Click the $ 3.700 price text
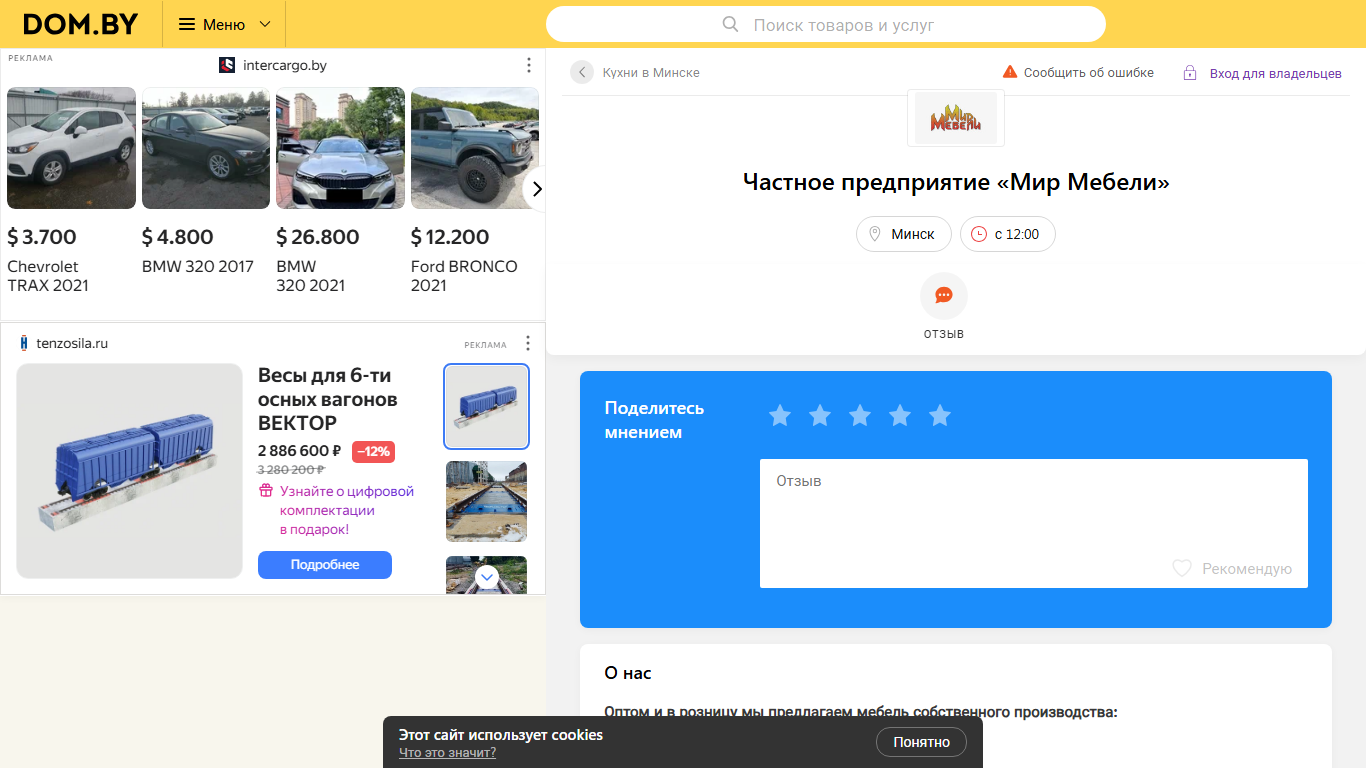Screen dimensions: 1366x768 pos(42,237)
